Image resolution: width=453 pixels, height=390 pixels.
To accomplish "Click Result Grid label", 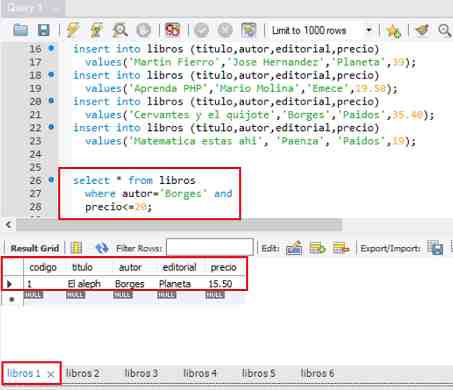I will pyautogui.click(x=35, y=248).
